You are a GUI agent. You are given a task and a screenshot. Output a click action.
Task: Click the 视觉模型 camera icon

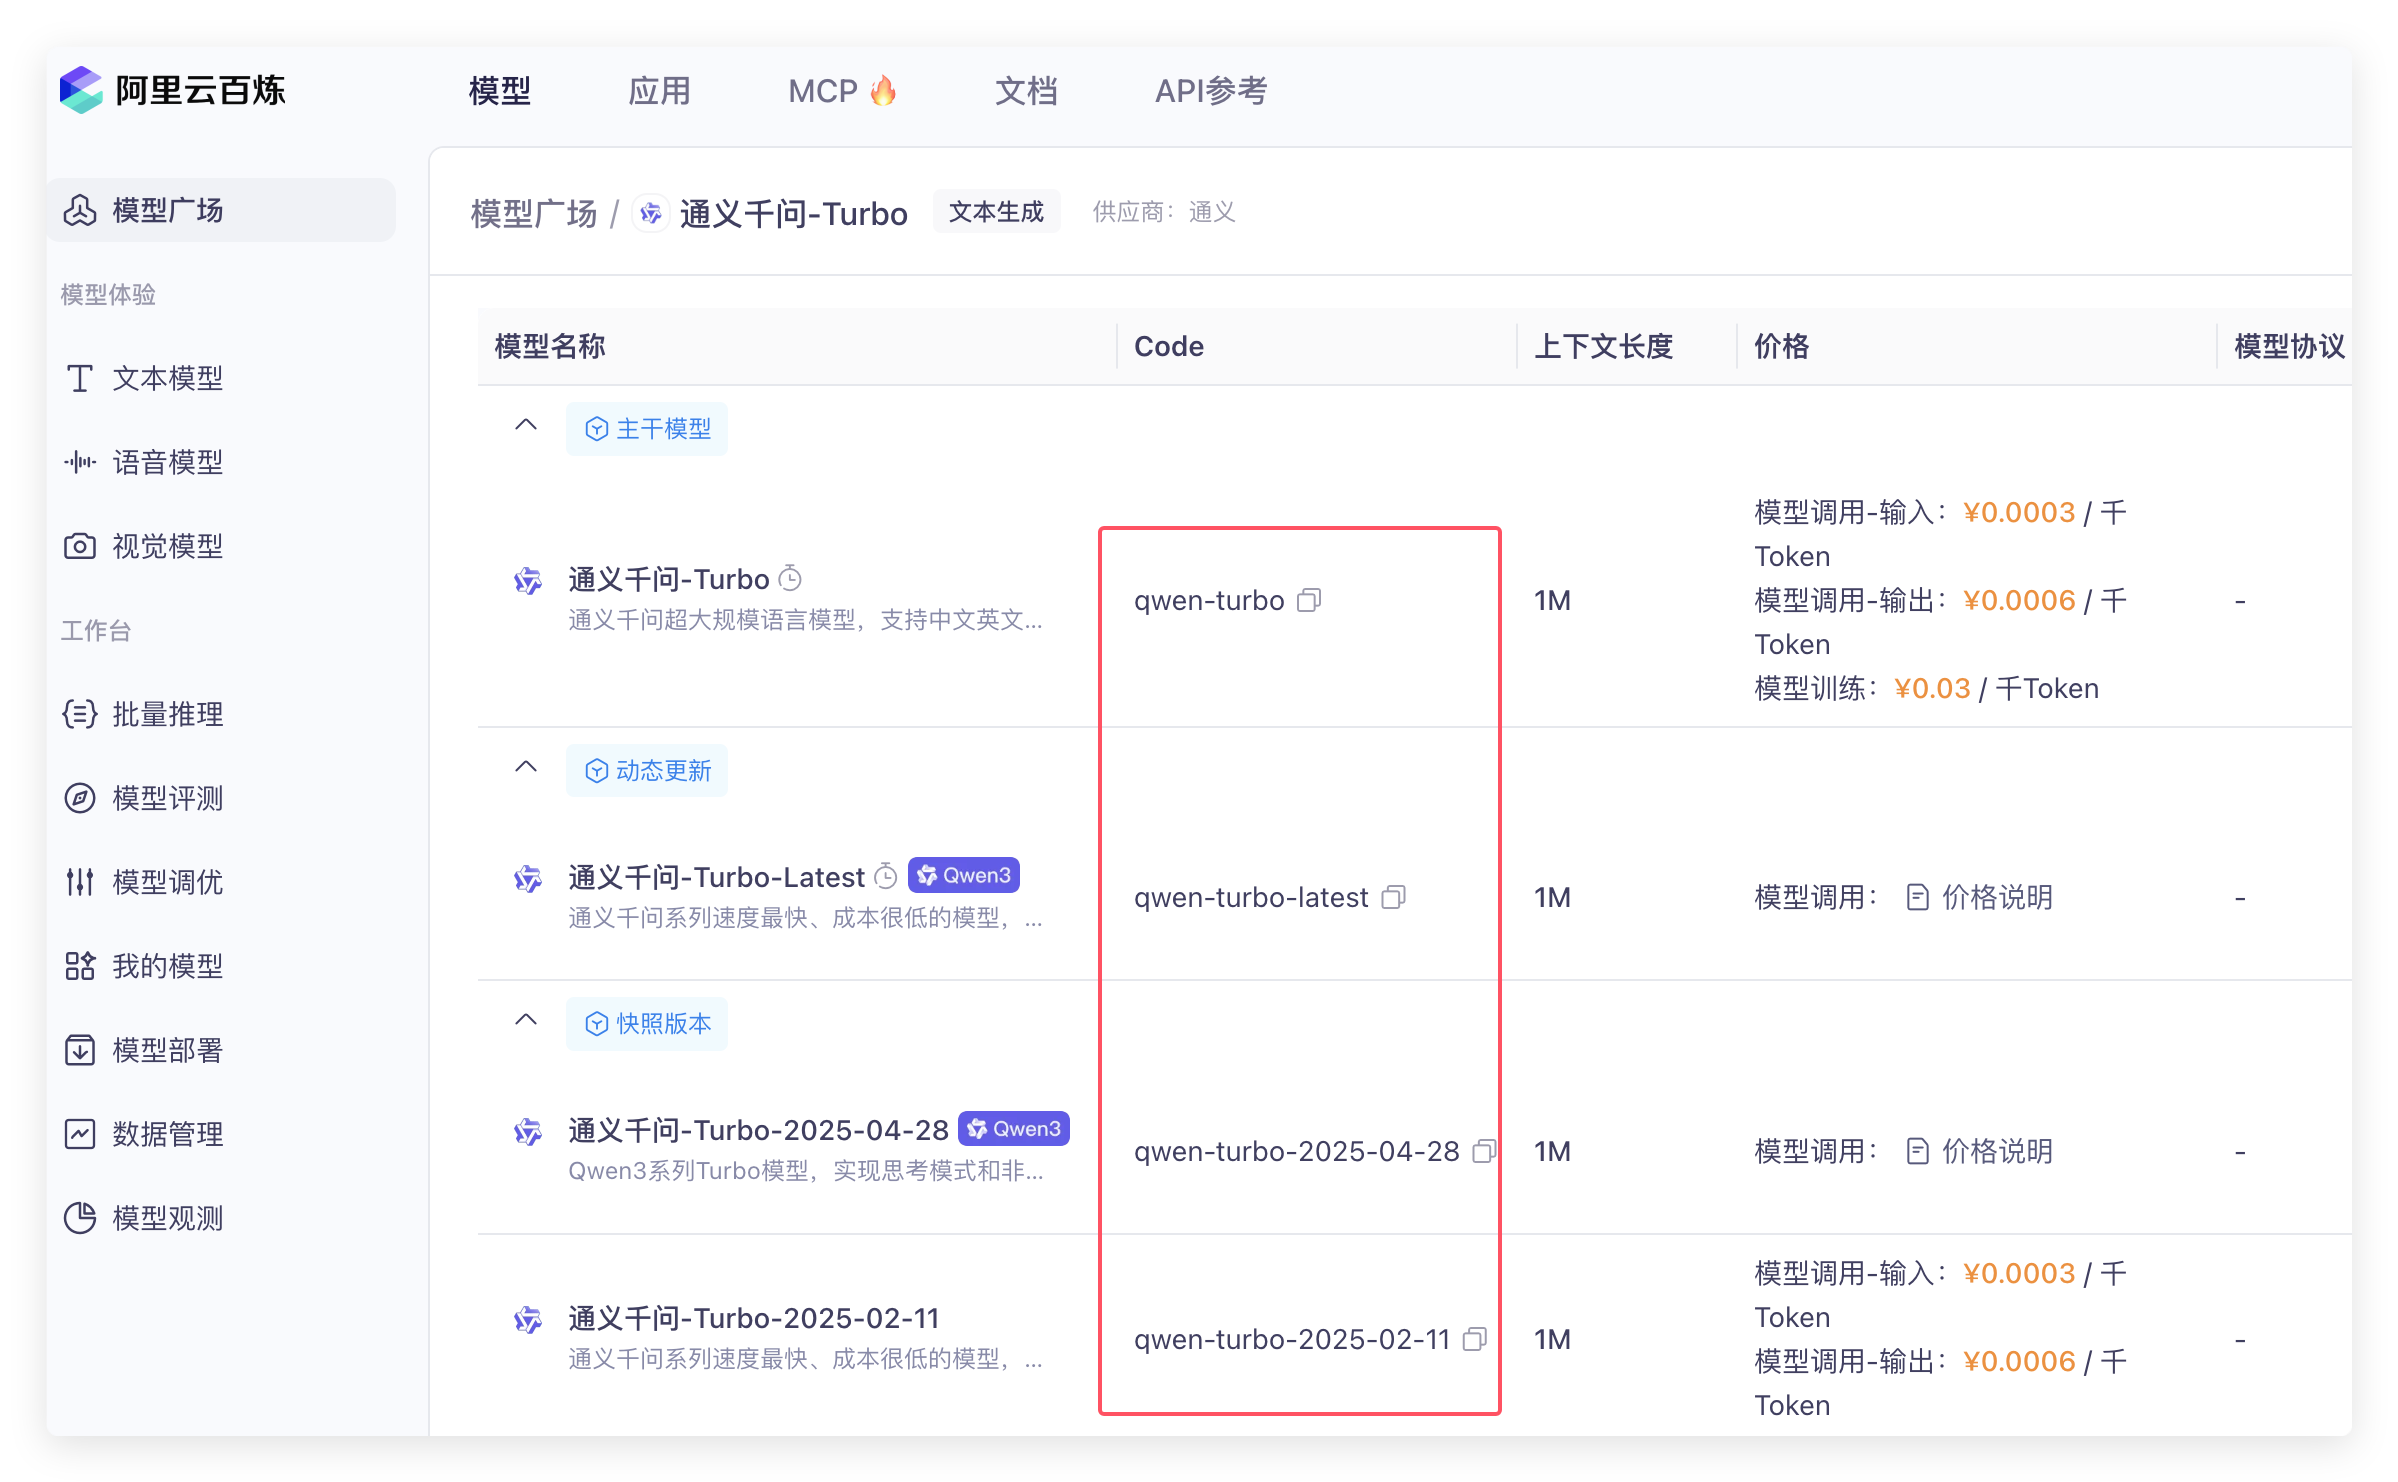80,546
